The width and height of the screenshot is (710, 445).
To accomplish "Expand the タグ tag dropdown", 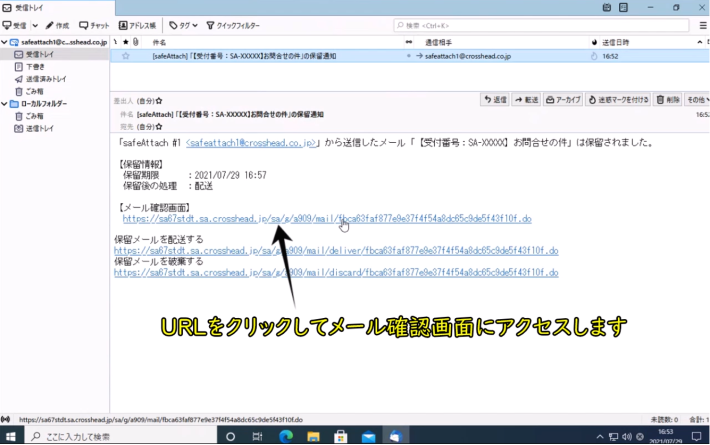I will click(x=183, y=25).
